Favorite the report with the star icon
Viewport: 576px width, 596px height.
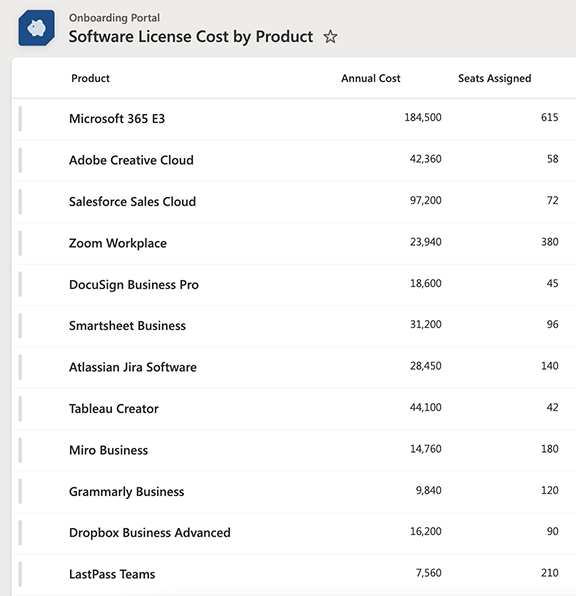pyautogui.click(x=330, y=37)
